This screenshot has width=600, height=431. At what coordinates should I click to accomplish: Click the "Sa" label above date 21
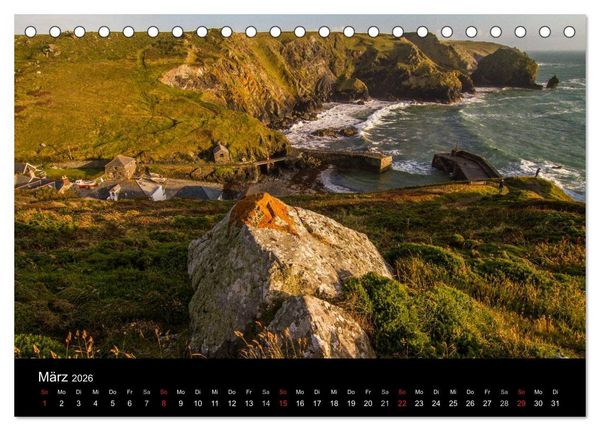385,392
